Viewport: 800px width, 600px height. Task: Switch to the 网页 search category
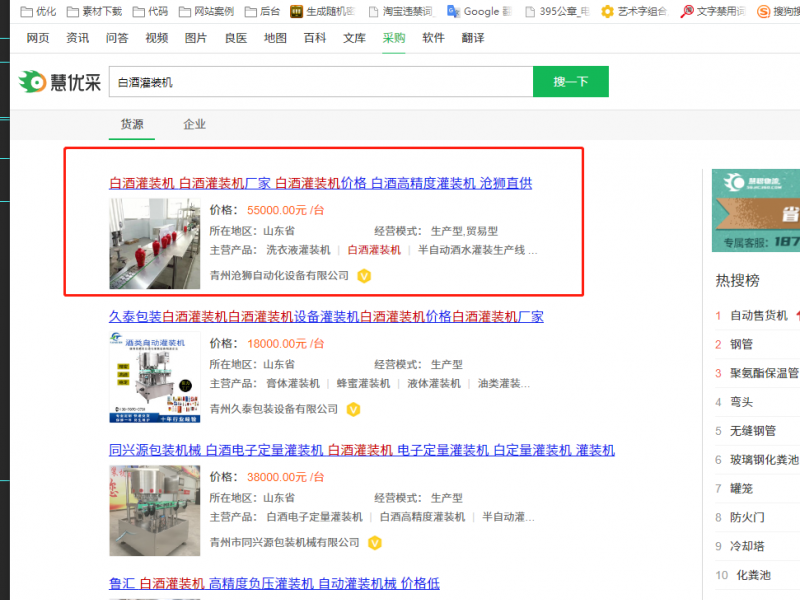pyautogui.click(x=38, y=38)
